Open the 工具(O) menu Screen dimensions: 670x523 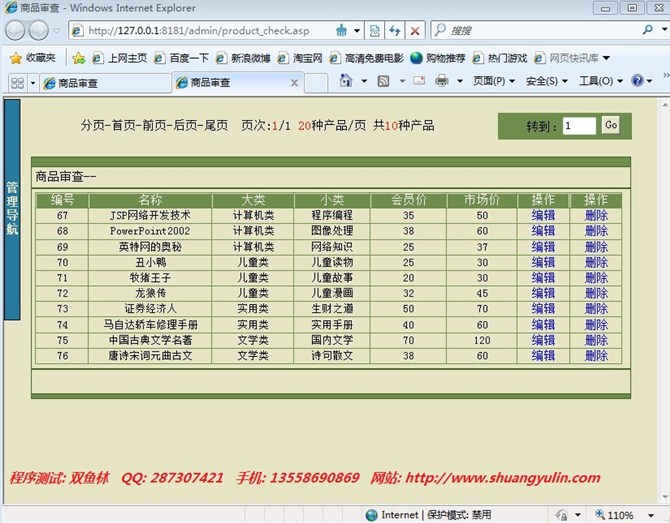click(600, 81)
